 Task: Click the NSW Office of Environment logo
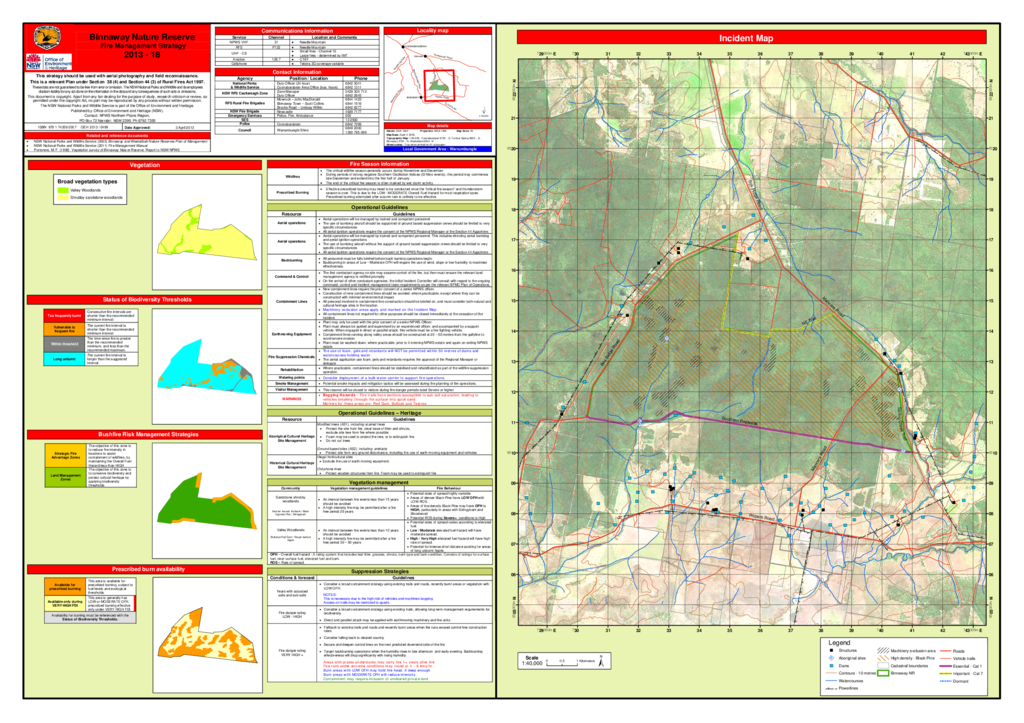click(48, 62)
